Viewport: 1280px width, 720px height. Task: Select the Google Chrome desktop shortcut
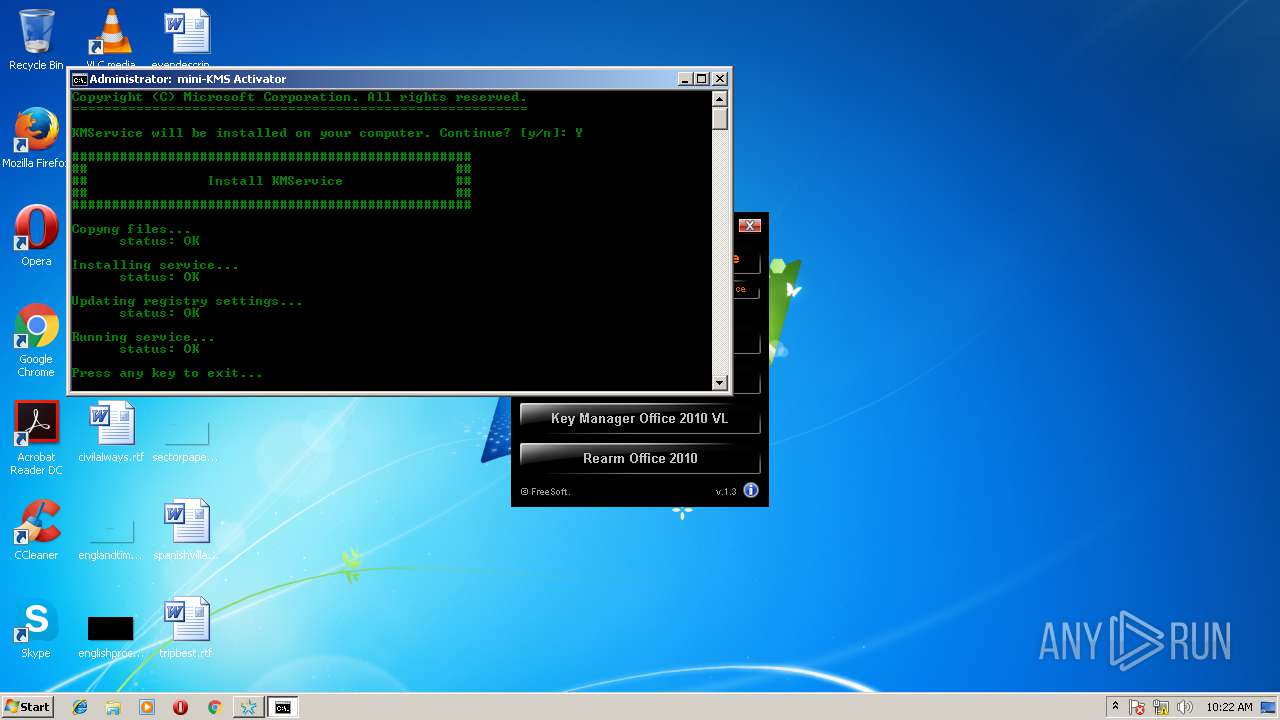pyautogui.click(x=36, y=340)
